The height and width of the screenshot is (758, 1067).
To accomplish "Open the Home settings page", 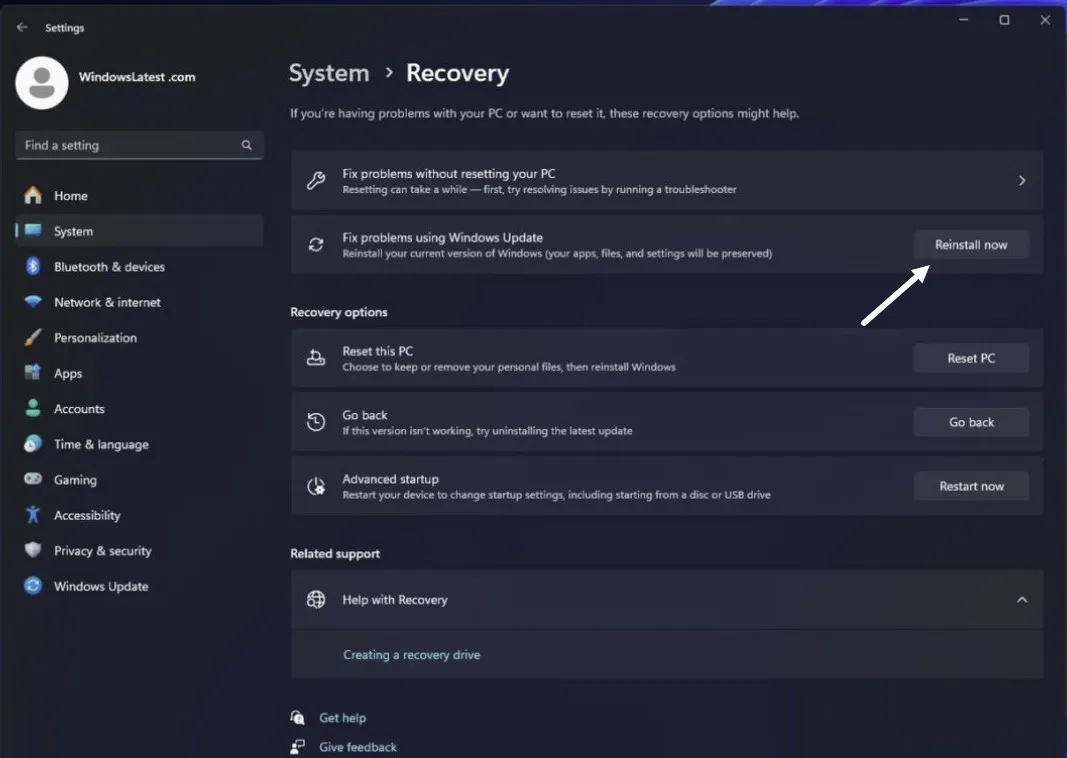I will (x=139, y=195).
